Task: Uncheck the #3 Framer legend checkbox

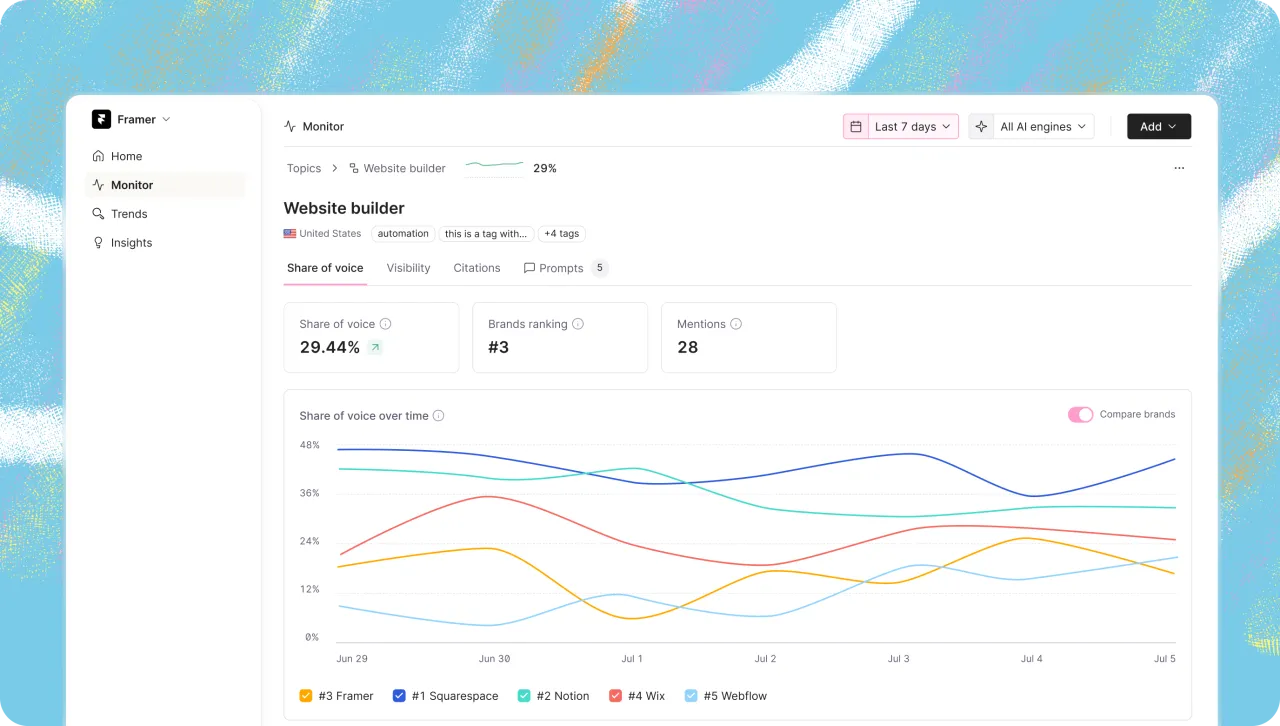Action: tap(306, 696)
